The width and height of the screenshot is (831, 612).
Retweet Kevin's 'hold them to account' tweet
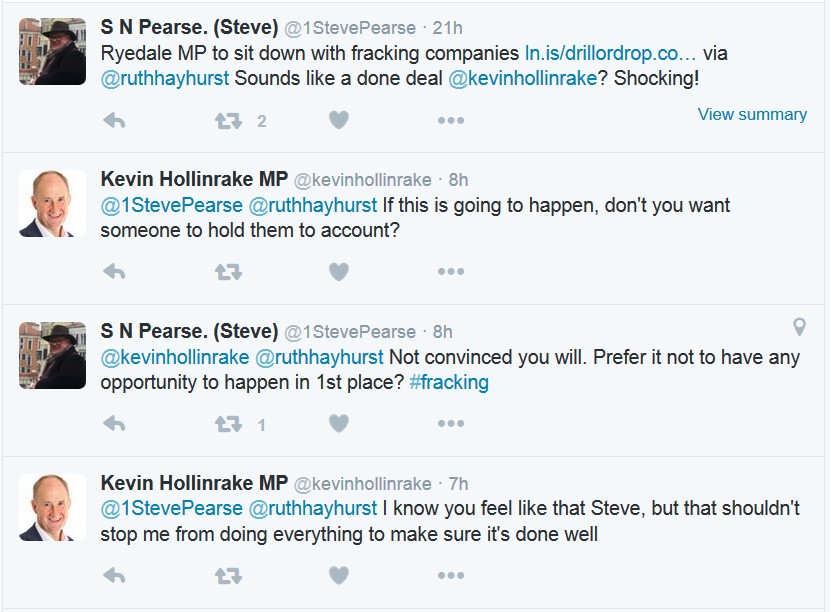(228, 272)
